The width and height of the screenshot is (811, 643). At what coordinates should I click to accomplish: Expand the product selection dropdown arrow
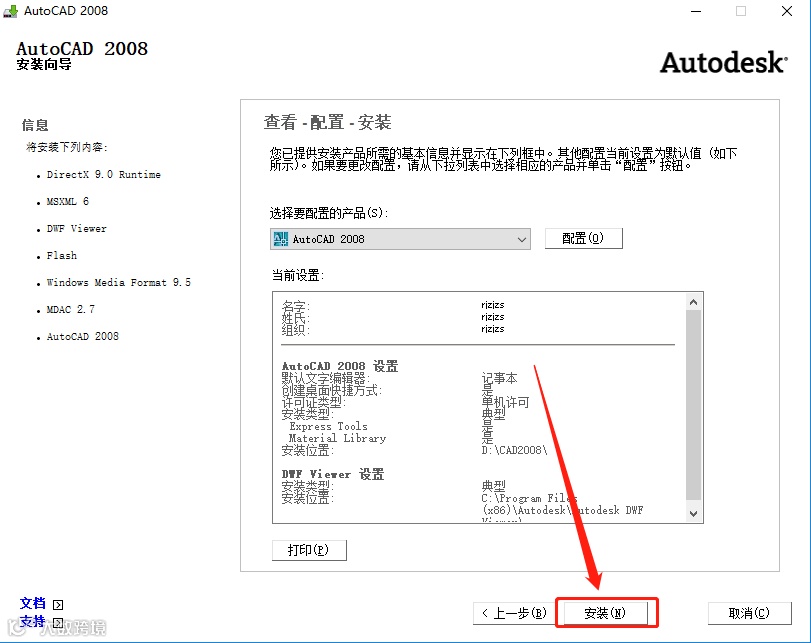[x=522, y=240]
